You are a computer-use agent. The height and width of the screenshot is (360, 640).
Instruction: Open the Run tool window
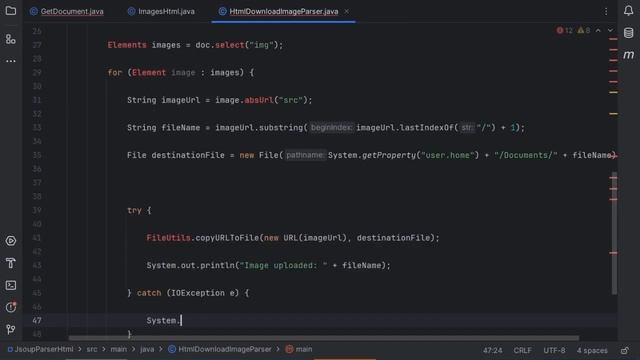click(x=11, y=241)
